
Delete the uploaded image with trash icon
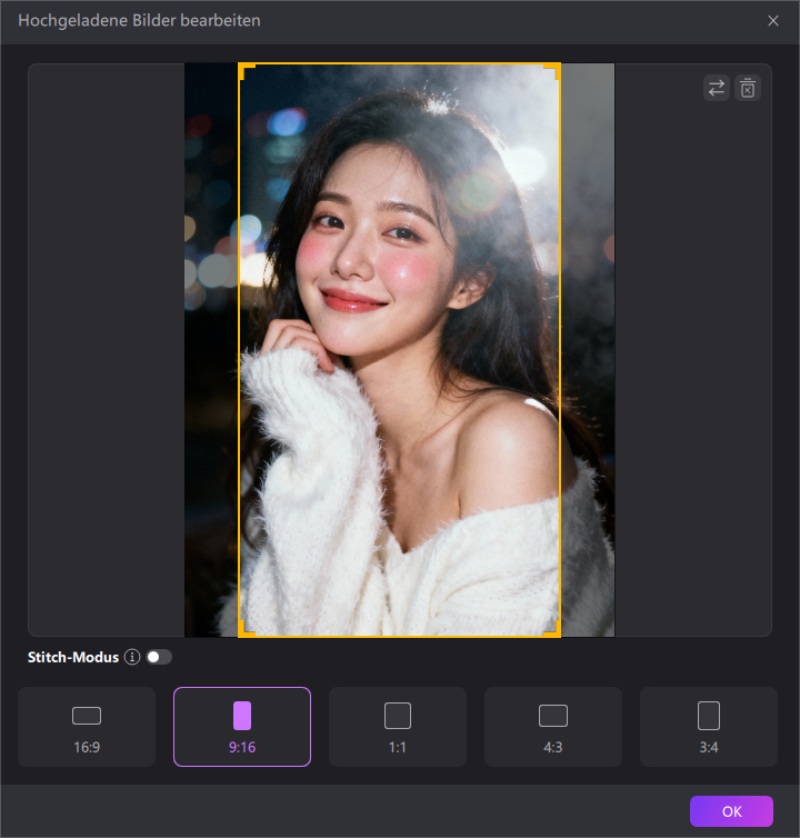coord(747,89)
